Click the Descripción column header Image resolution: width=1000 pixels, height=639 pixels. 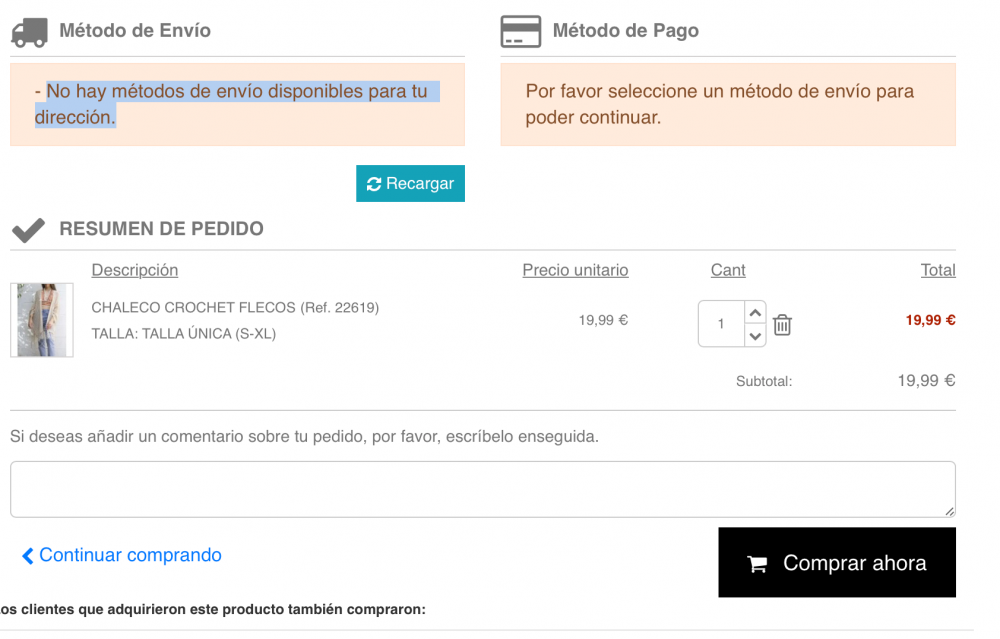pos(134,270)
